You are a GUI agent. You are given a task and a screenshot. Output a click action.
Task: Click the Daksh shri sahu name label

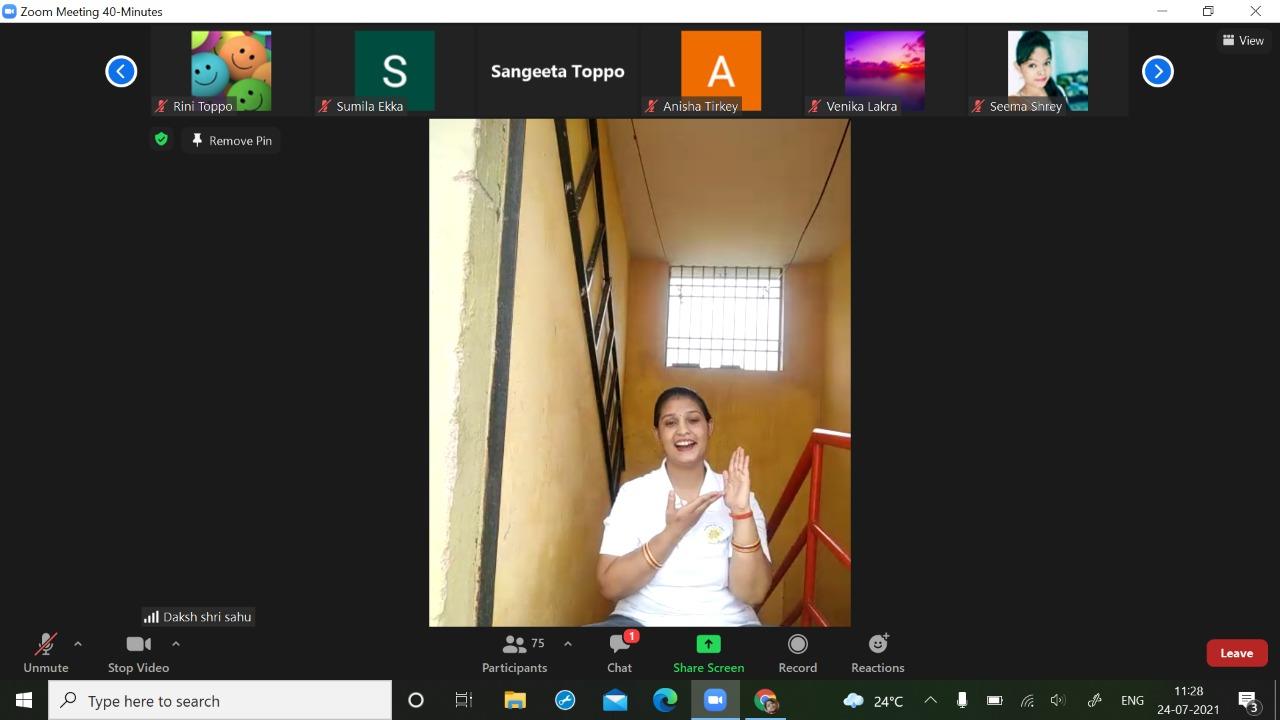coord(198,617)
